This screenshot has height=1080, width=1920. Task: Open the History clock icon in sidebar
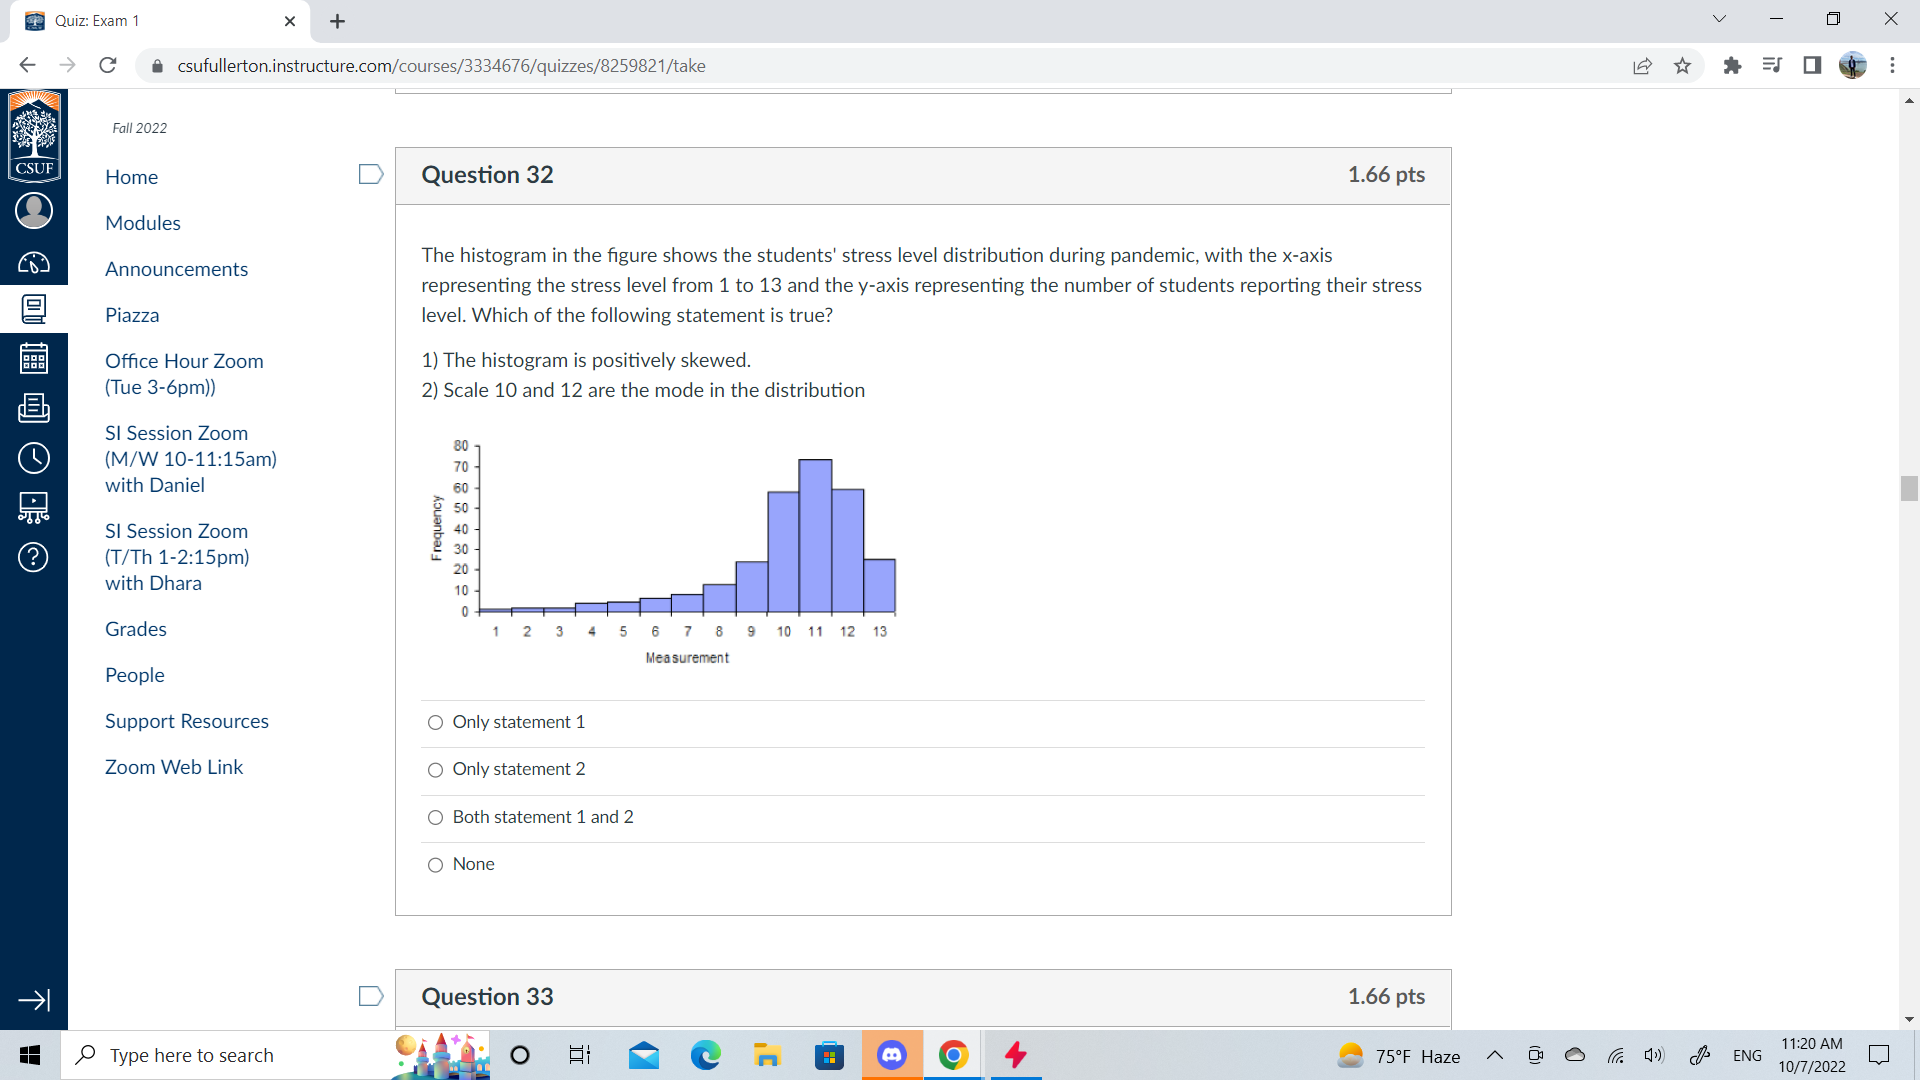click(x=33, y=458)
